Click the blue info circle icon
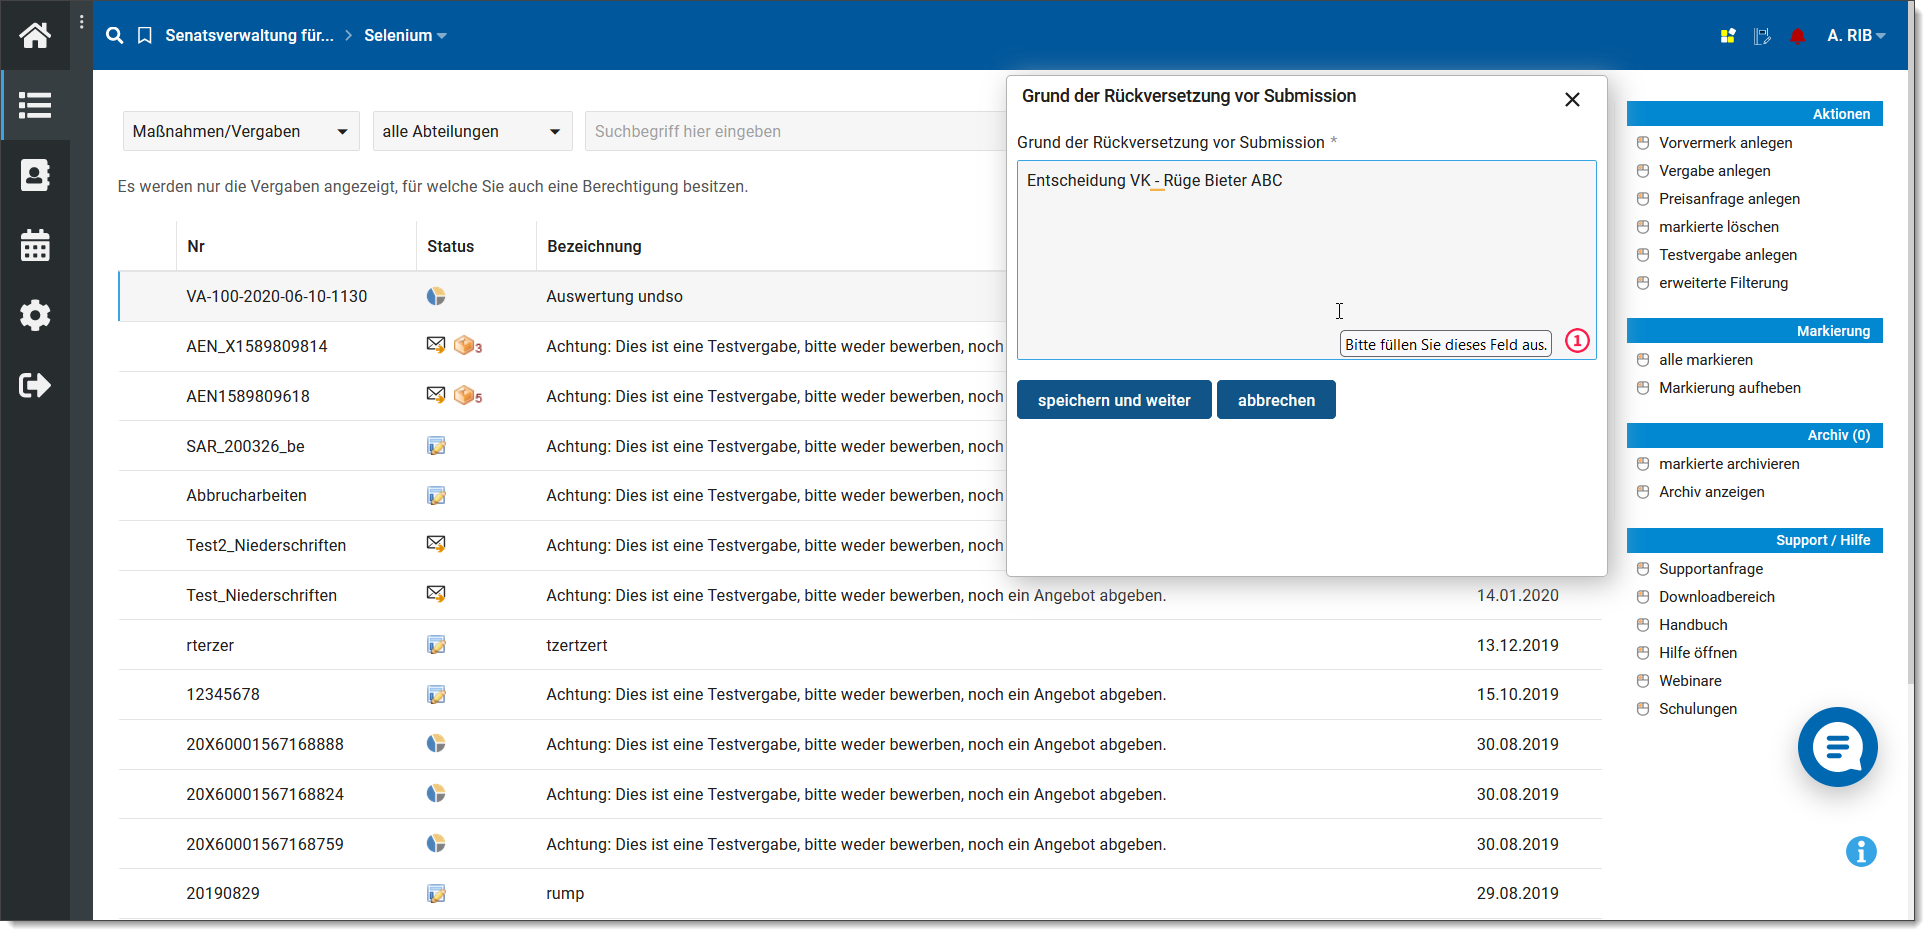 (1861, 852)
